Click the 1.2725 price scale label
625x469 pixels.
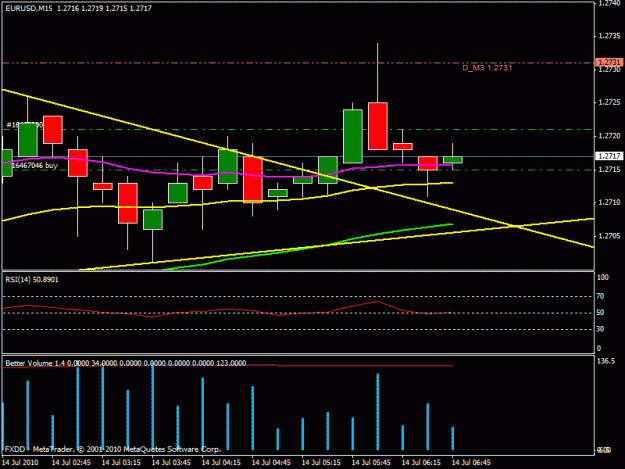coord(609,102)
